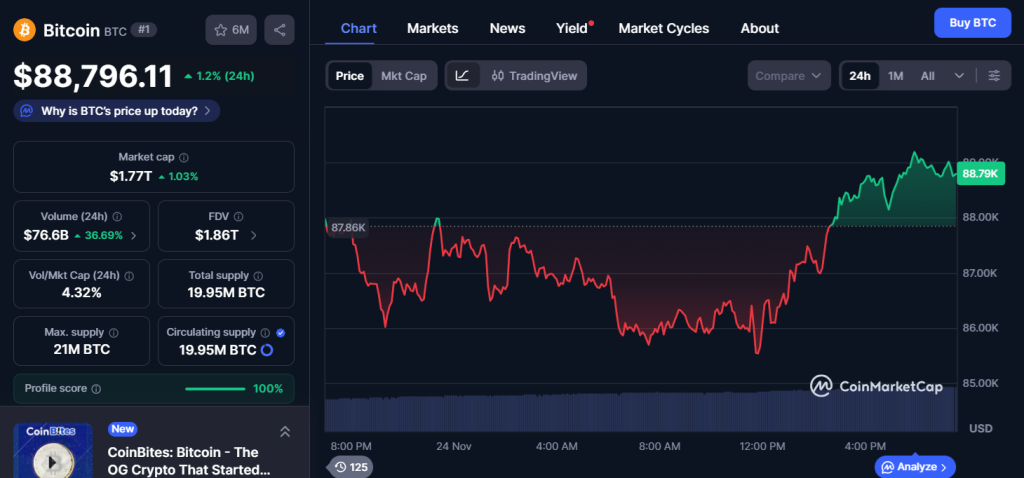Click the #1 rank badge
The width and height of the screenshot is (1024, 478).
[x=144, y=29]
